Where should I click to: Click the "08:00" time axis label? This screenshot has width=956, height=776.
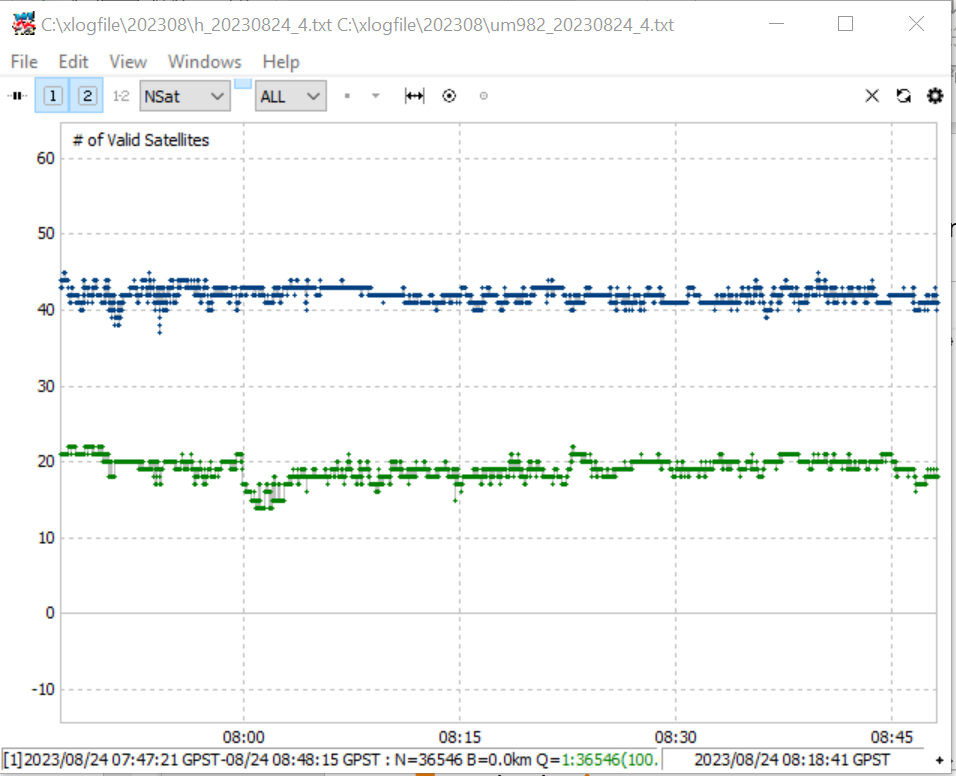pyautogui.click(x=244, y=737)
